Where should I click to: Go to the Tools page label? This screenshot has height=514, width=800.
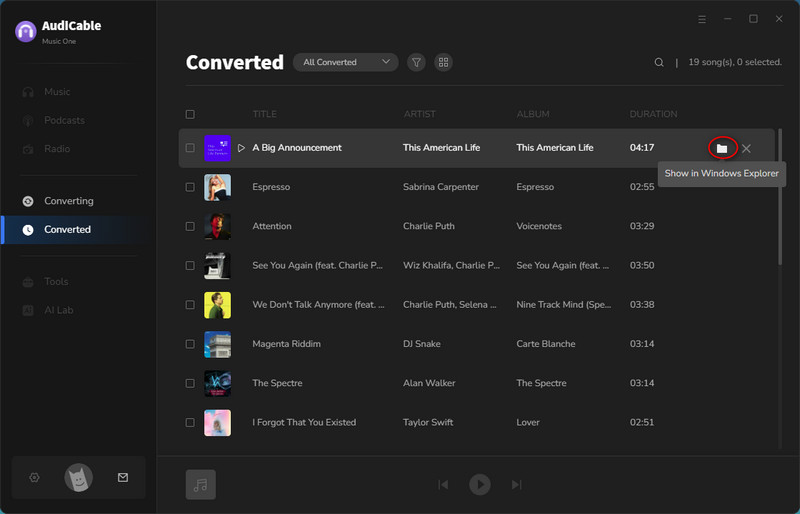click(x=56, y=282)
